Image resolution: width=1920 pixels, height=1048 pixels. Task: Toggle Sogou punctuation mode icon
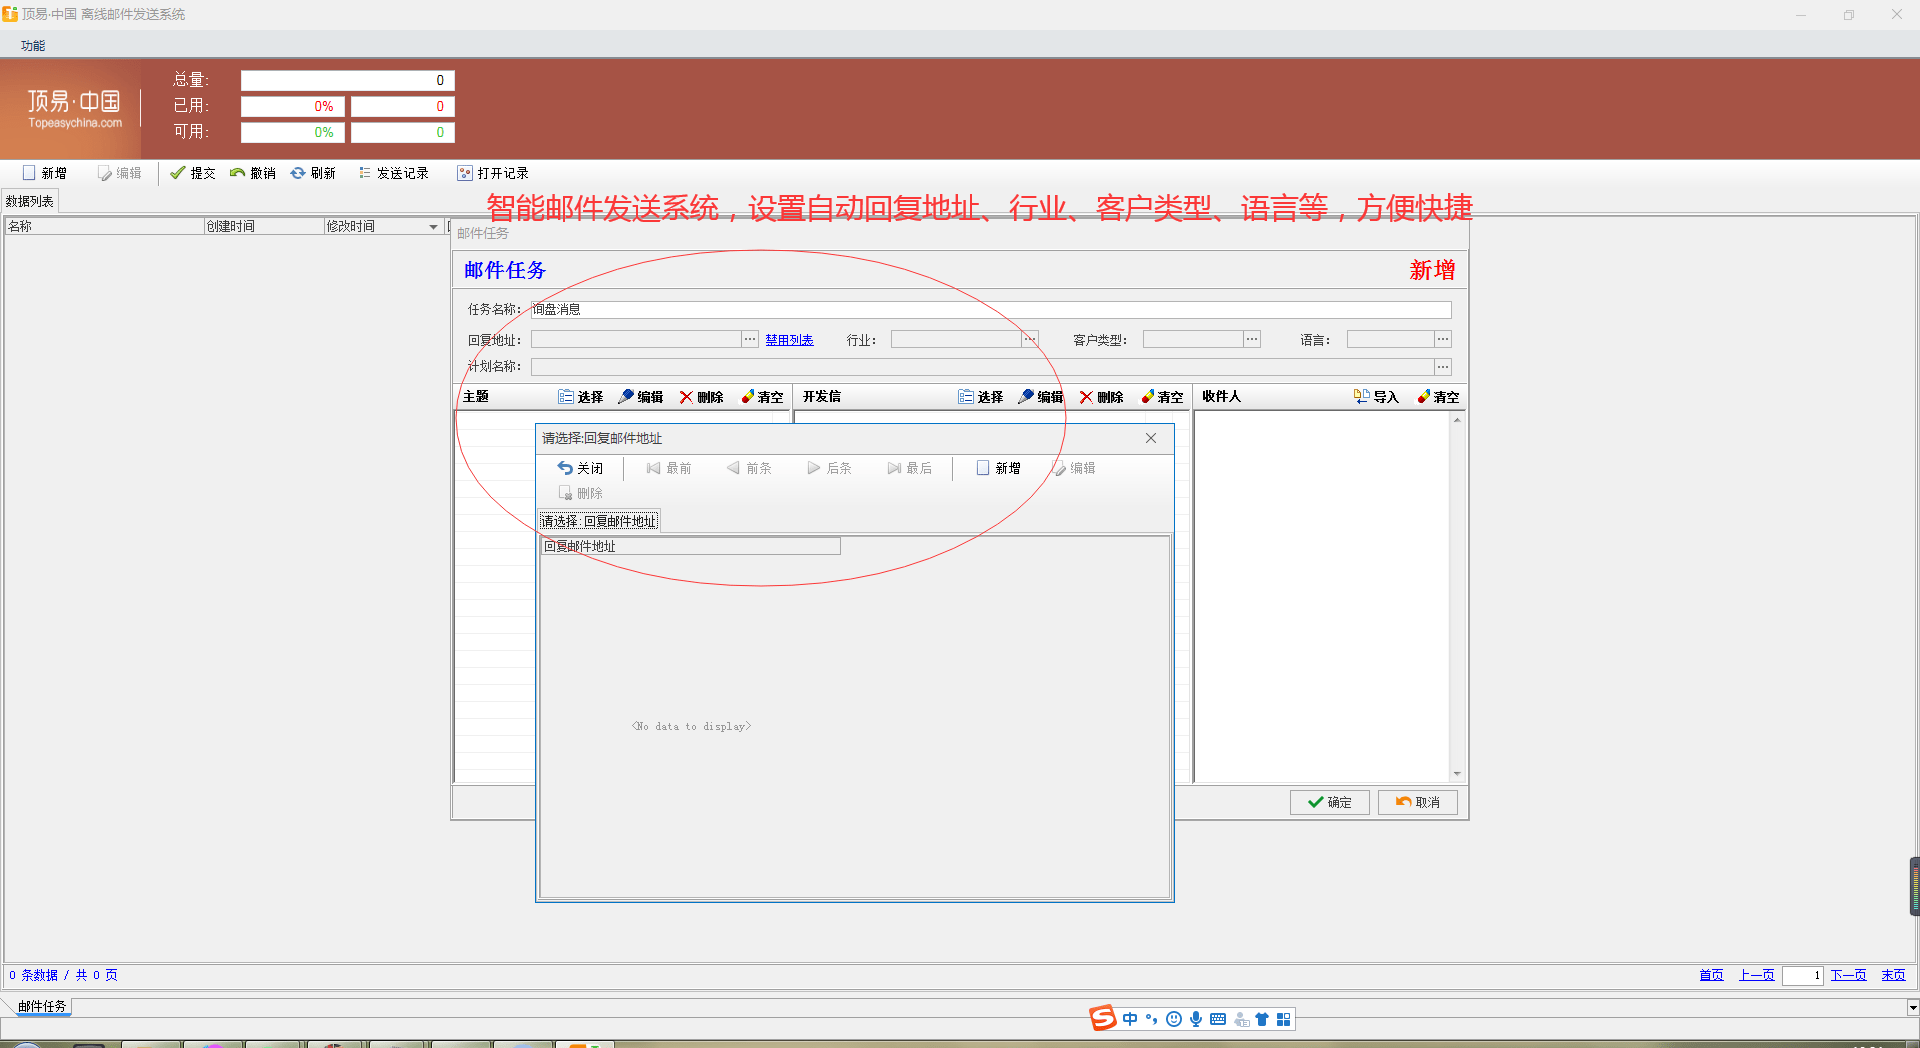[1152, 1019]
